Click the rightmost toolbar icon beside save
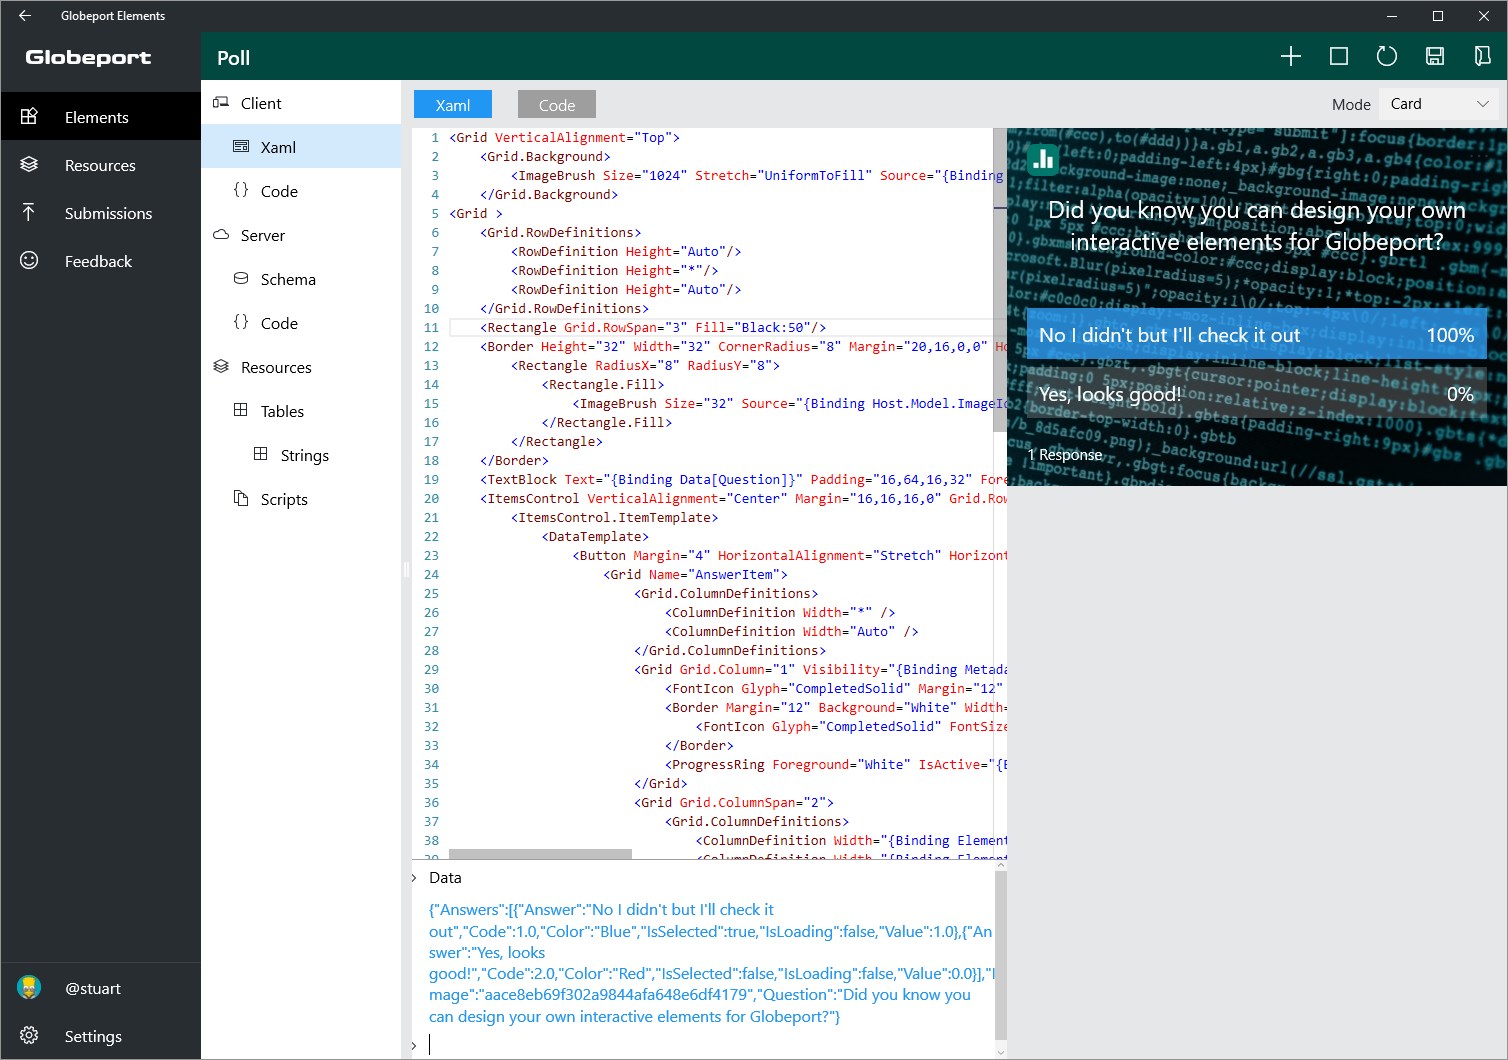The width and height of the screenshot is (1508, 1060). (x=1482, y=57)
